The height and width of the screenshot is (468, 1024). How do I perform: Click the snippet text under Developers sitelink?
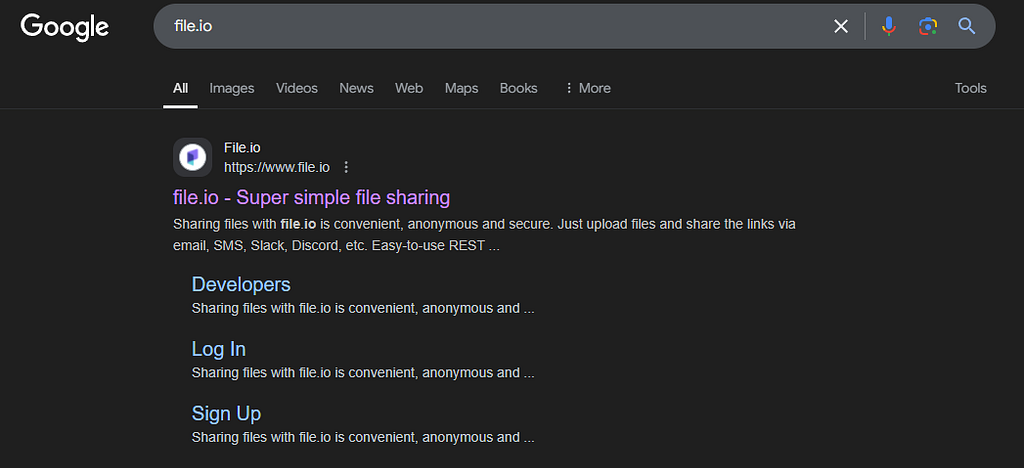click(363, 309)
